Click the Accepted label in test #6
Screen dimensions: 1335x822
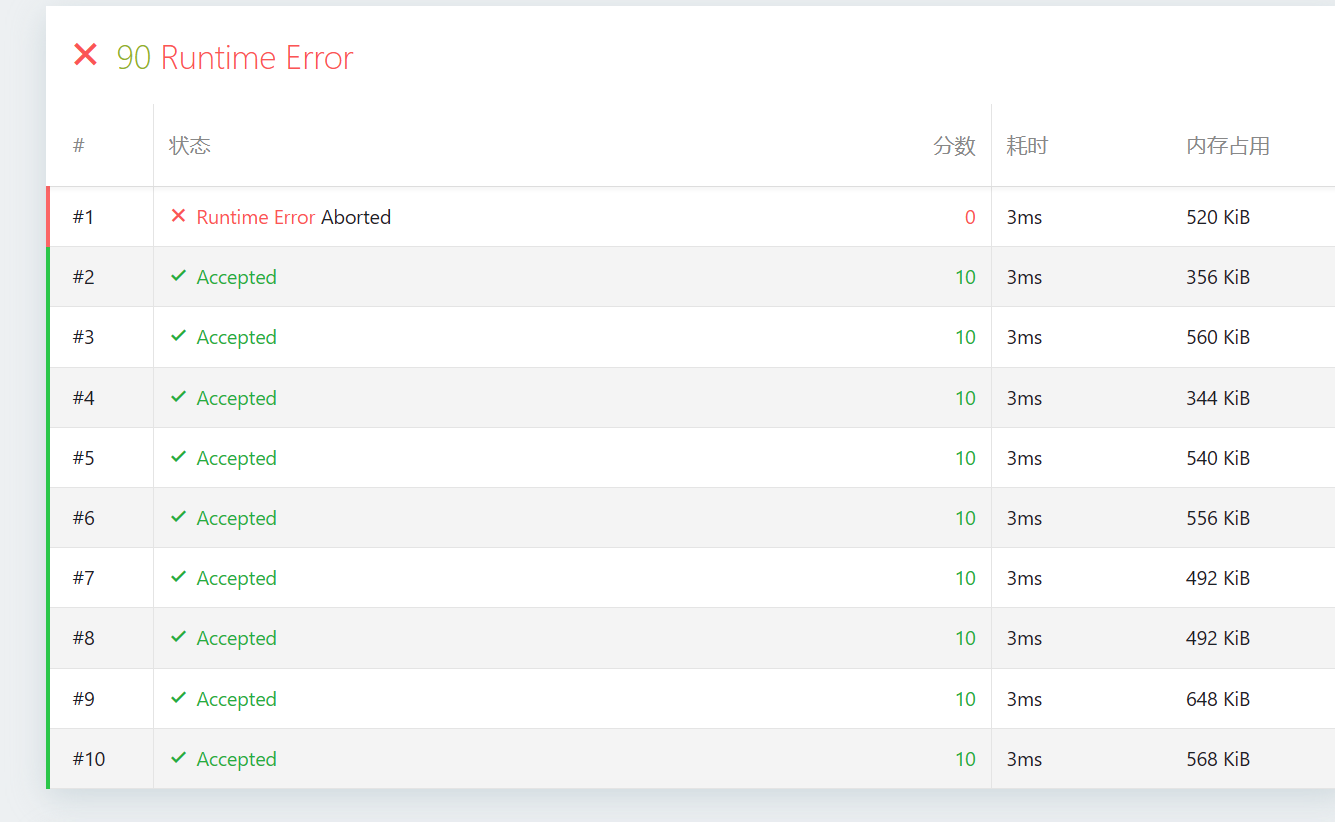pos(236,518)
